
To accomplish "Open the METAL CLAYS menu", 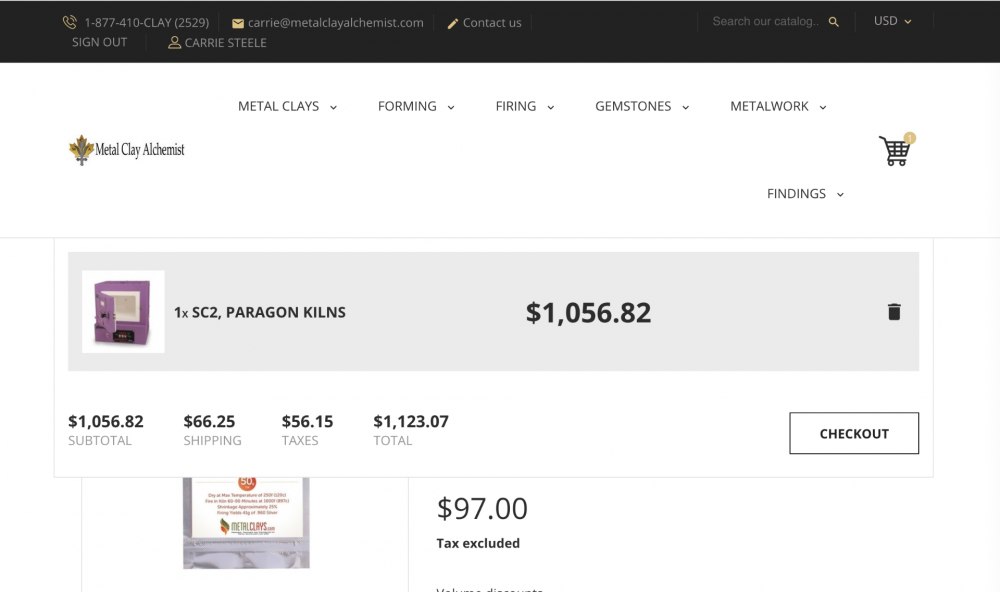I will click(279, 107).
